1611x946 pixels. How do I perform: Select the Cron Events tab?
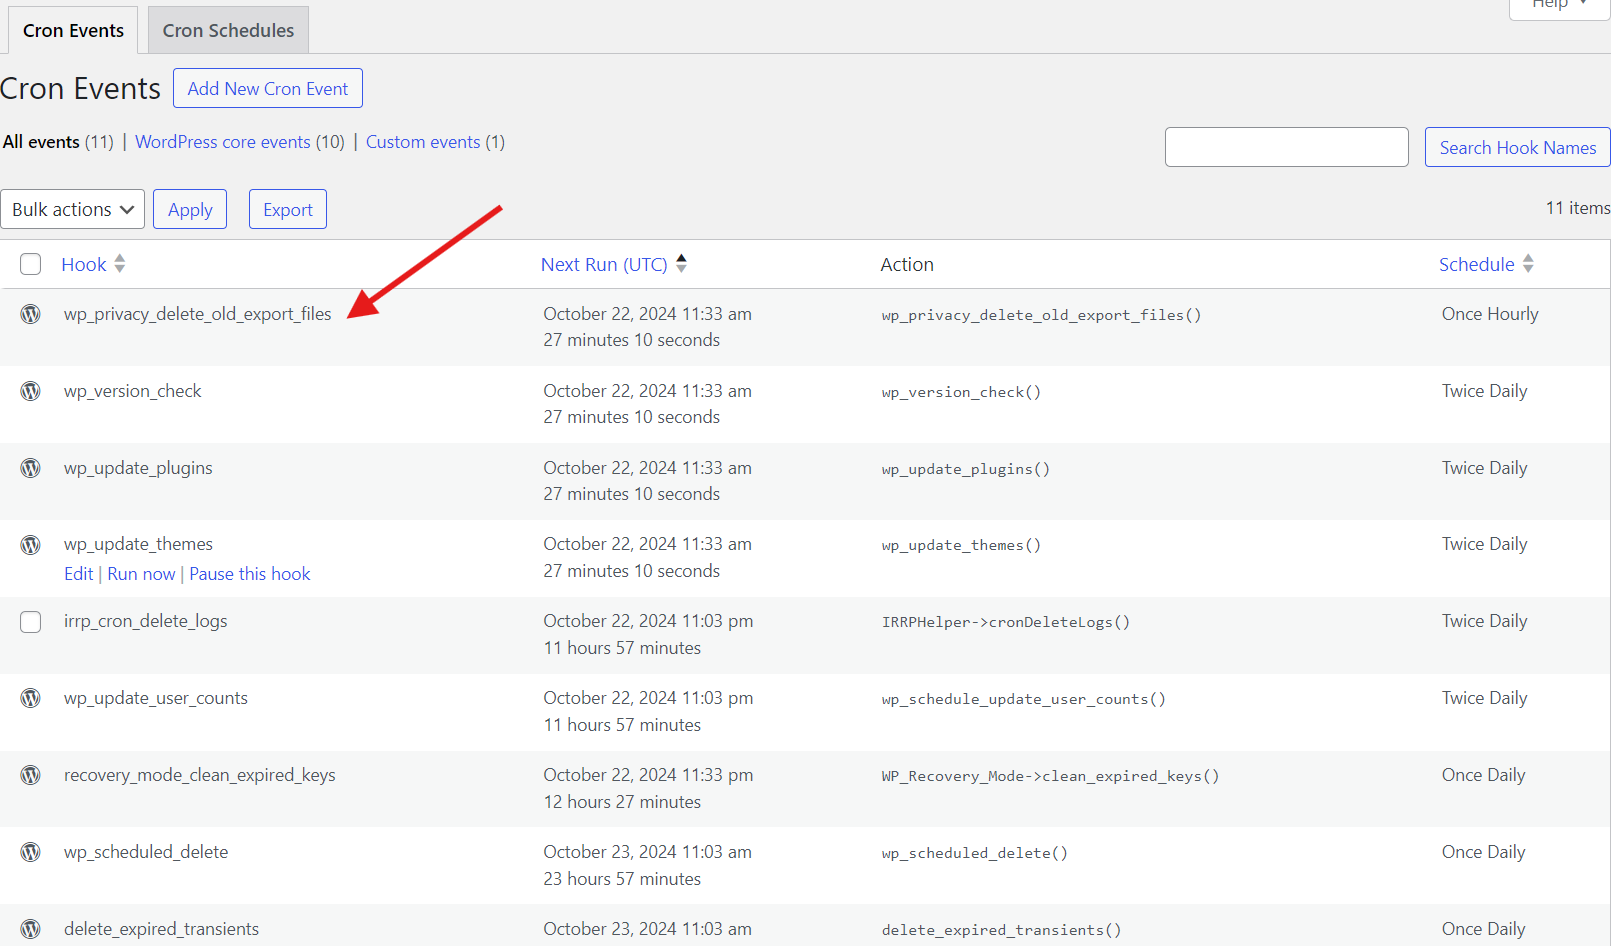point(72,29)
